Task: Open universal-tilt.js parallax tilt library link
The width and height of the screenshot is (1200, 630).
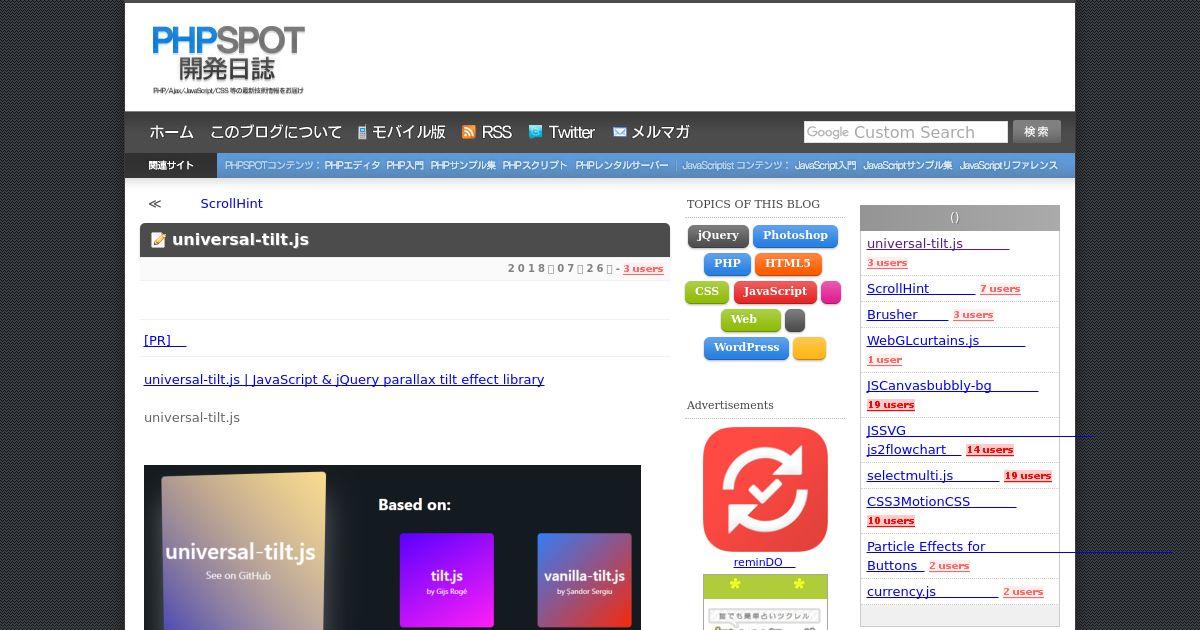Action: [x=344, y=379]
